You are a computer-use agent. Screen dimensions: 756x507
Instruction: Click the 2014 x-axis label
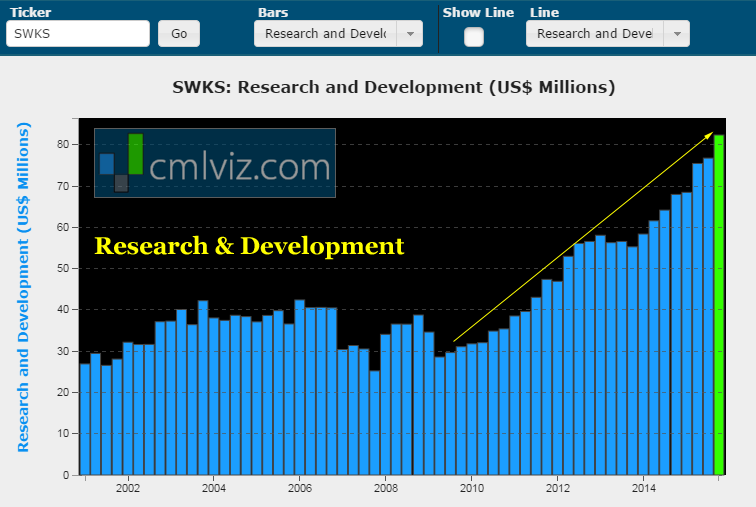[x=644, y=488]
